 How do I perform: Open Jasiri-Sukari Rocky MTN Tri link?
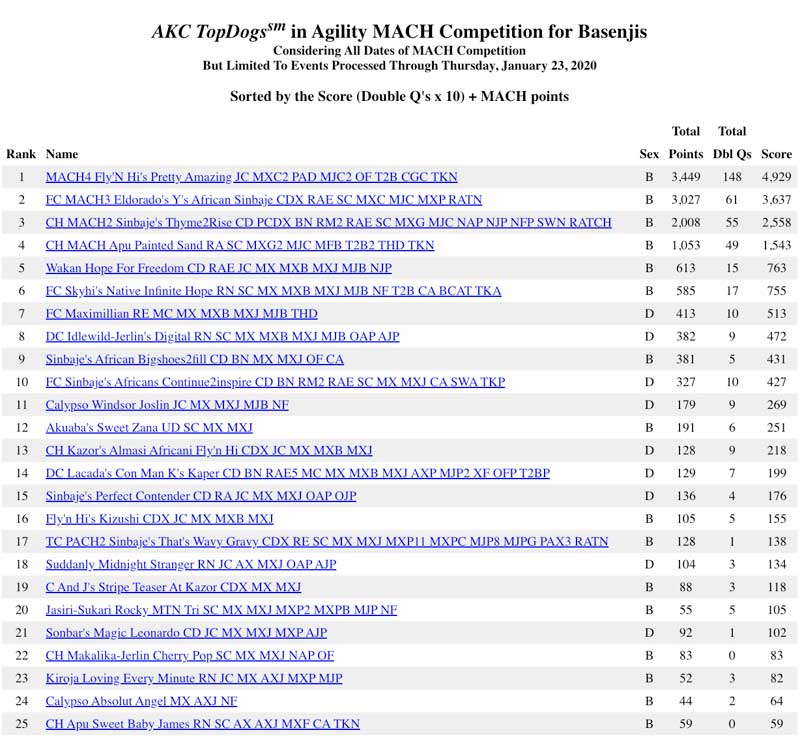[221, 610]
